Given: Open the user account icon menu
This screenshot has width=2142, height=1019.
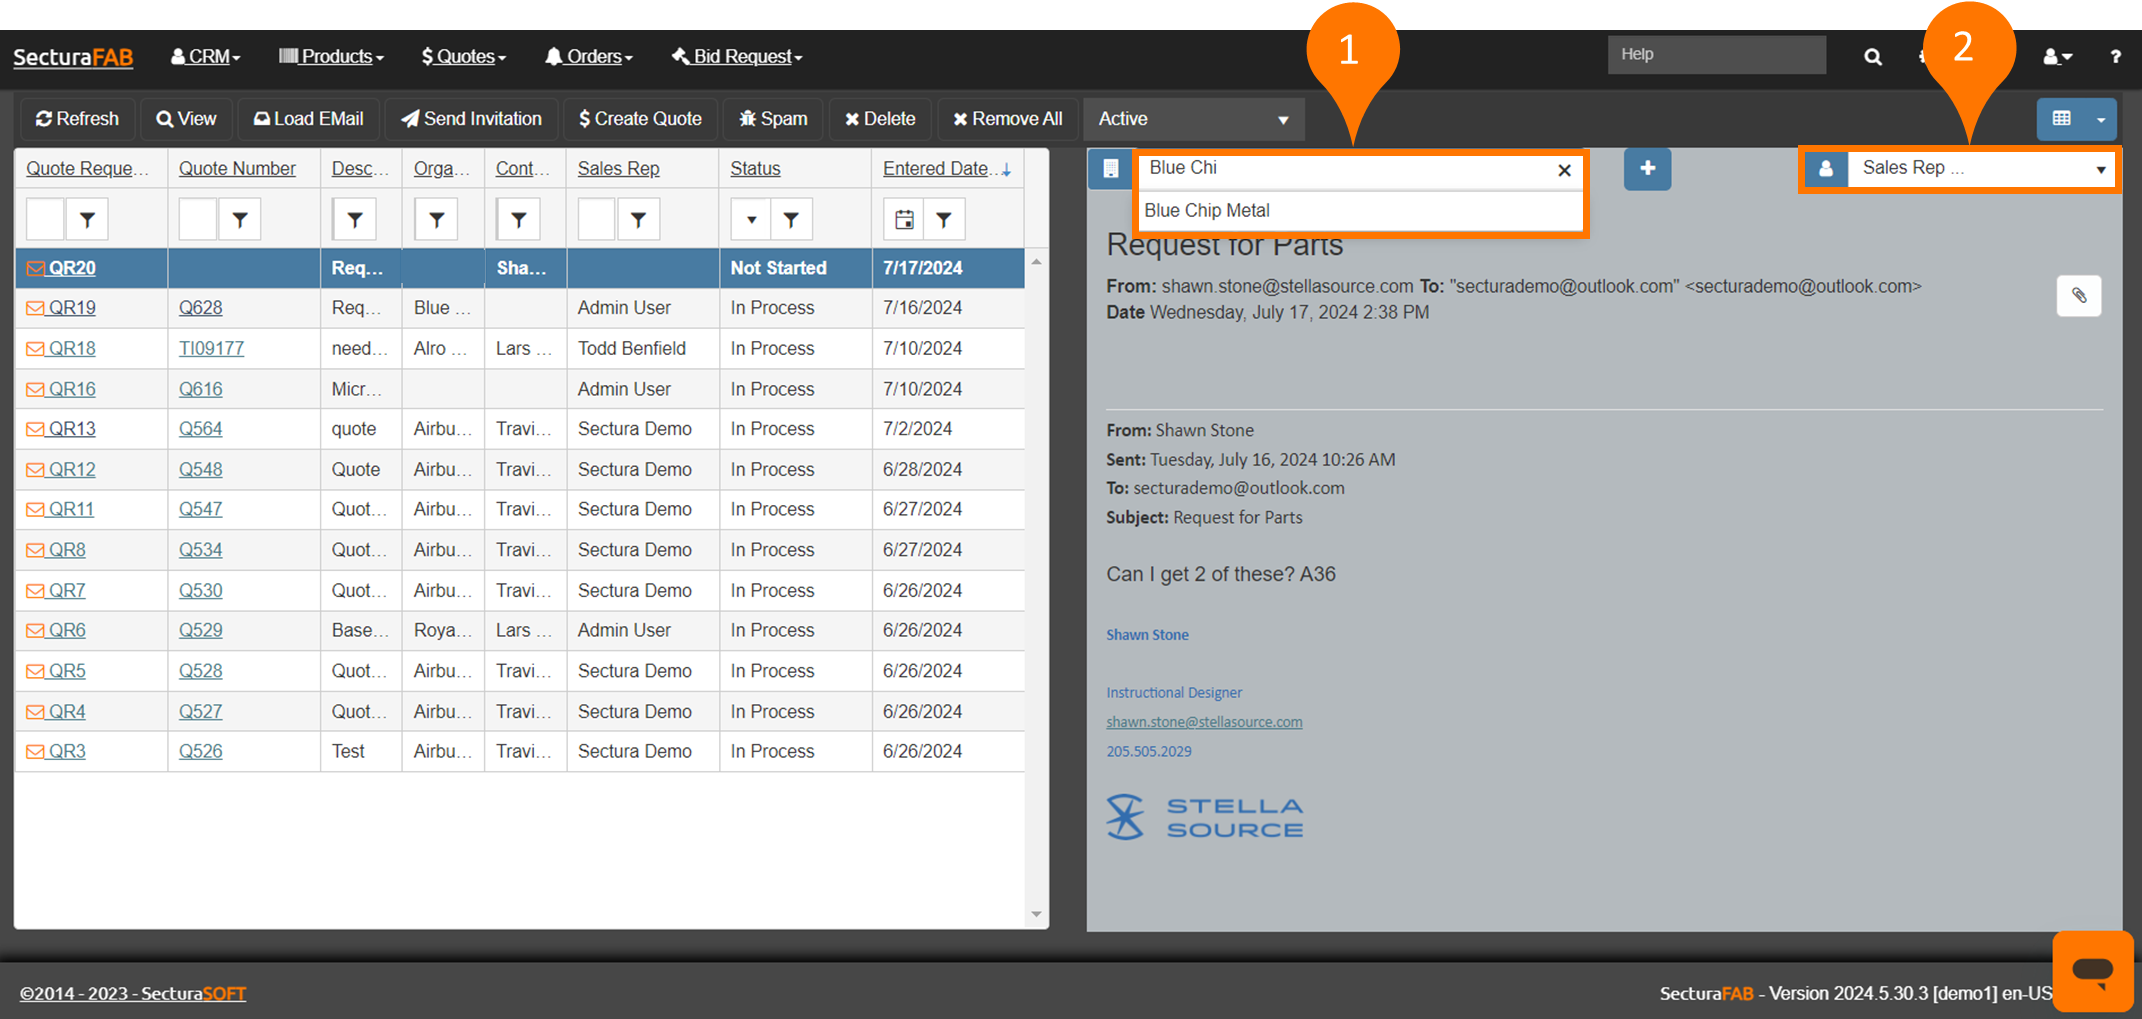Looking at the screenshot, I should [x=2056, y=57].
